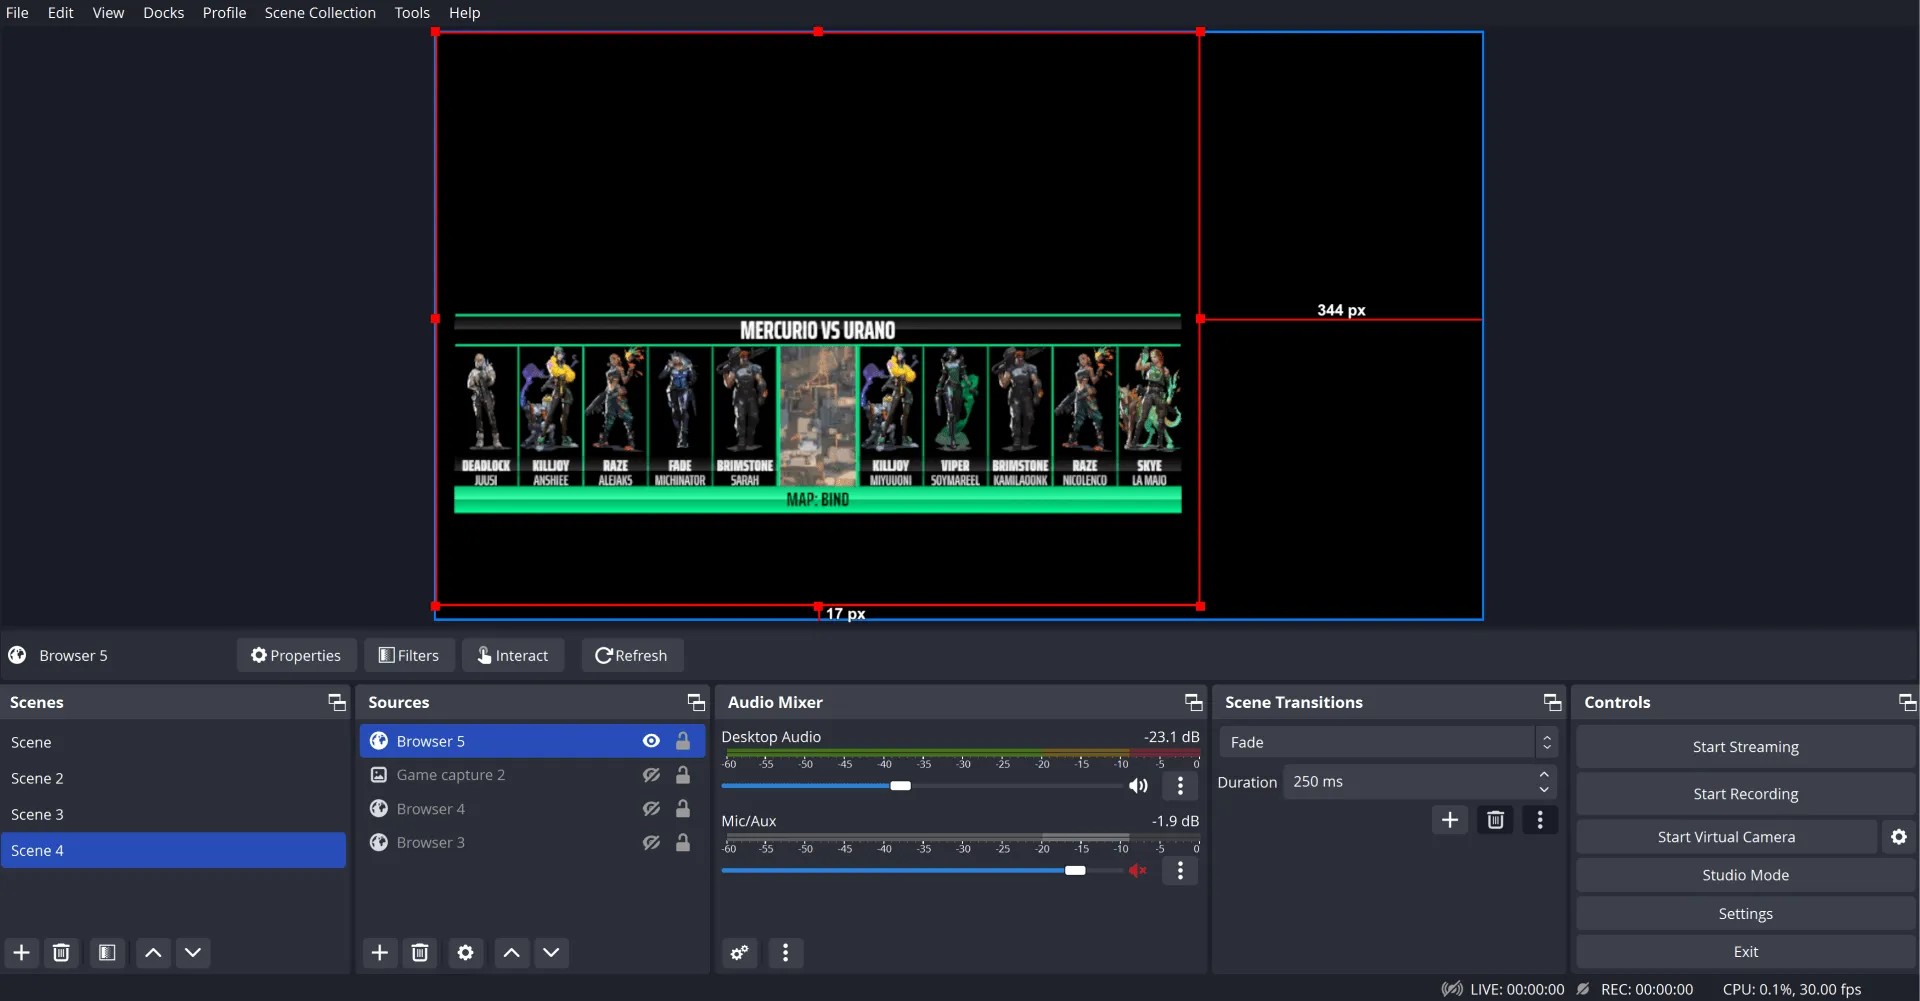Add a new source with plus icon
The width and height of the screenshot is (1920, 1001).
[x=379, y=953]
